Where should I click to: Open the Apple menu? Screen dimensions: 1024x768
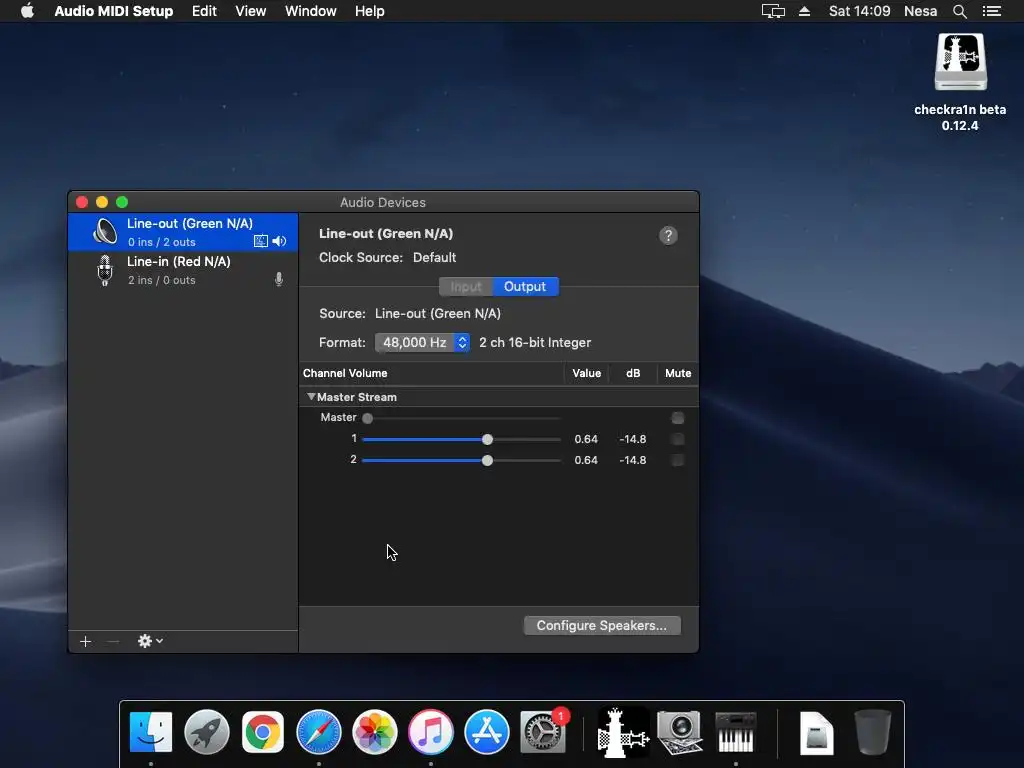27,10
